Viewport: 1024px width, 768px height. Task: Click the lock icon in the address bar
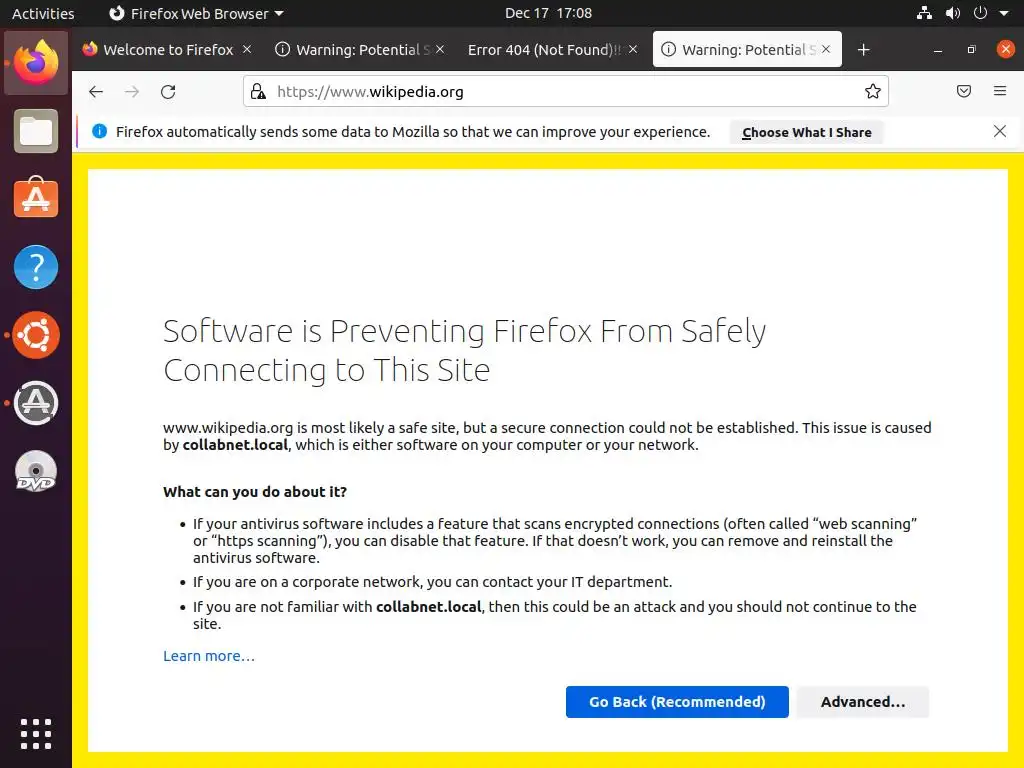(x=258, y=92)
